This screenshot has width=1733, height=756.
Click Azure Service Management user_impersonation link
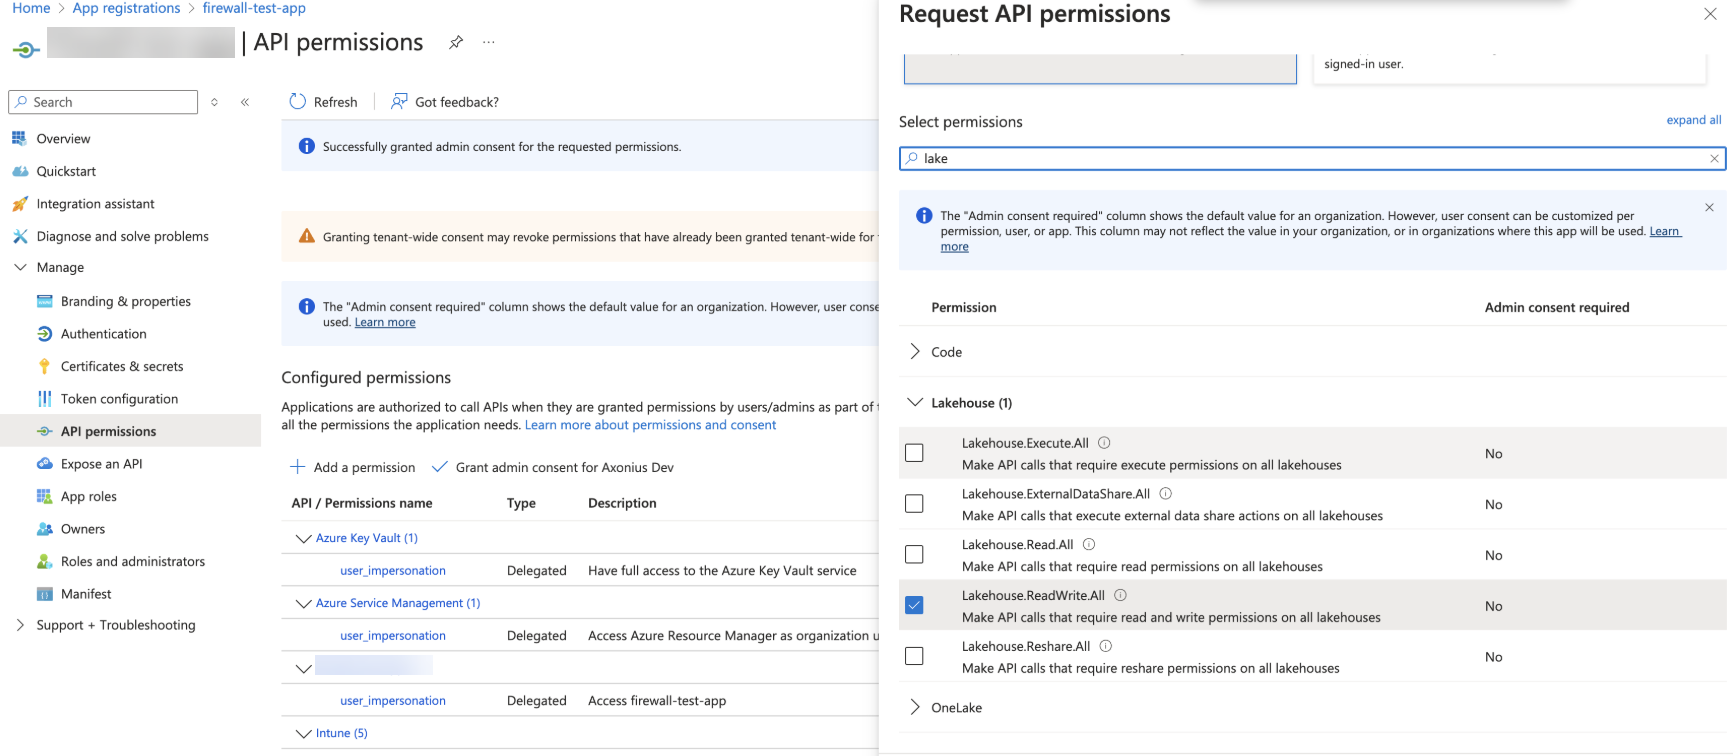pyautogui.click(x=393, y=636)
